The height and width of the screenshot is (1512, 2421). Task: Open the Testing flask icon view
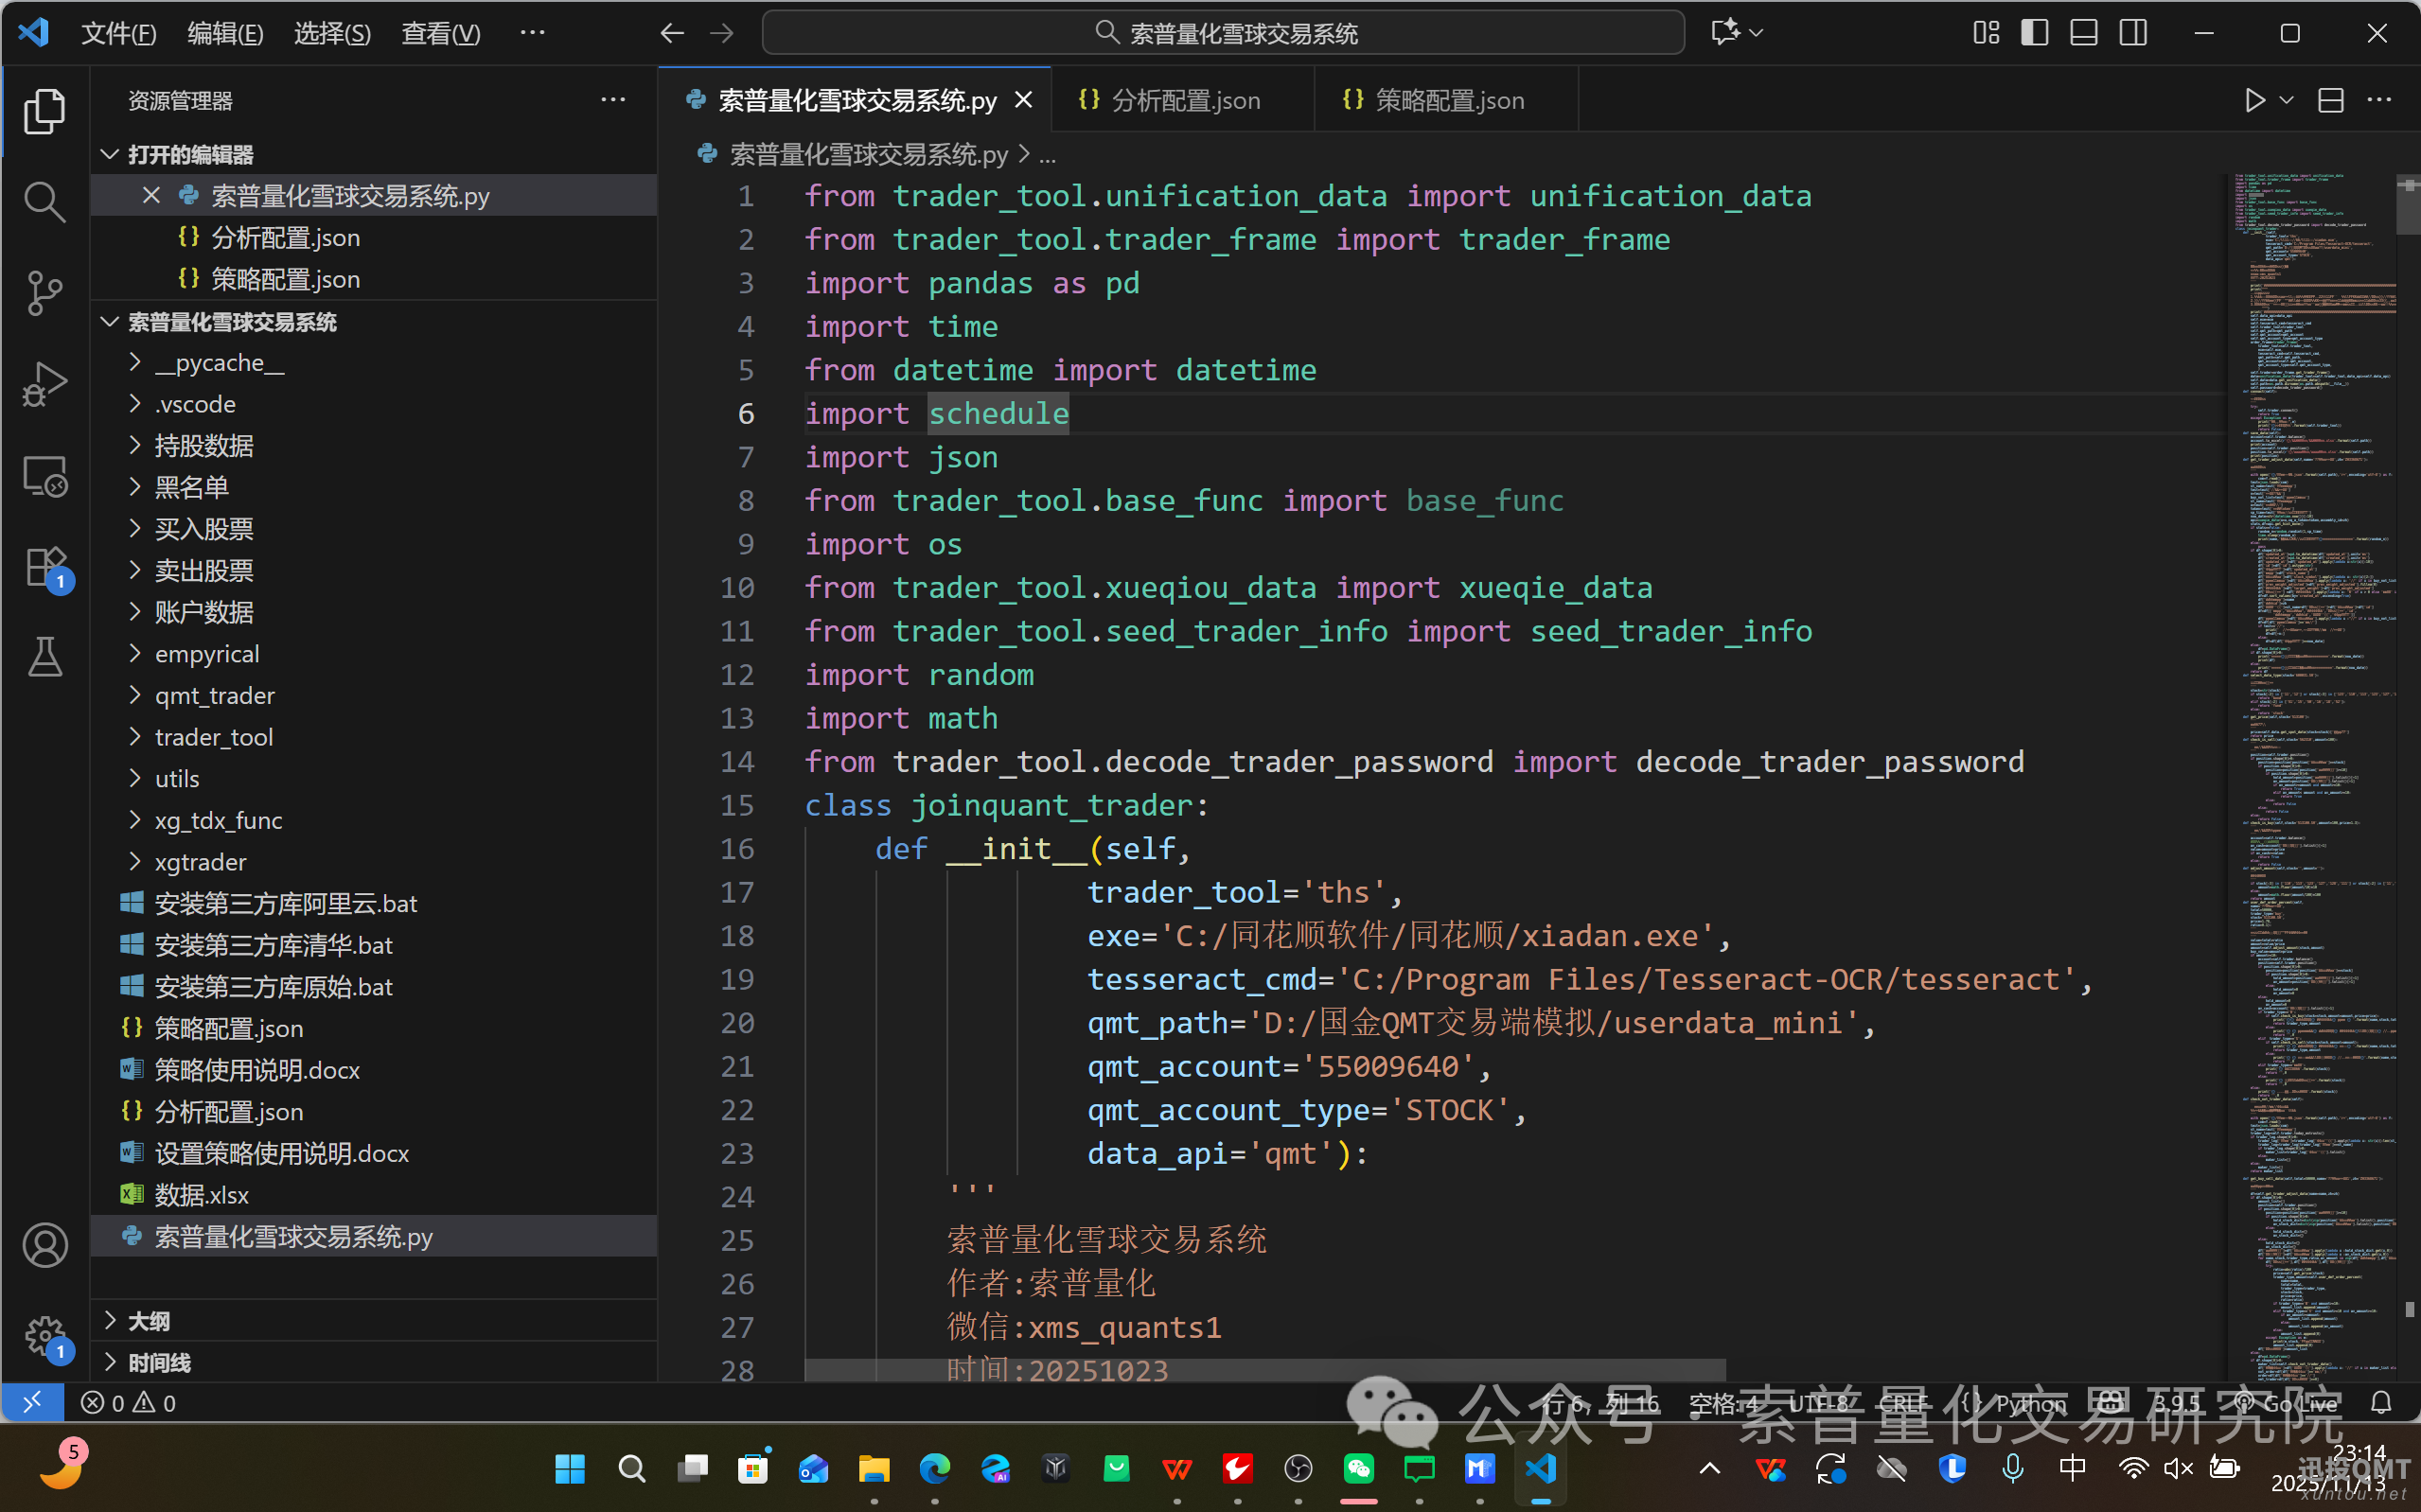(x=44, y=657)
